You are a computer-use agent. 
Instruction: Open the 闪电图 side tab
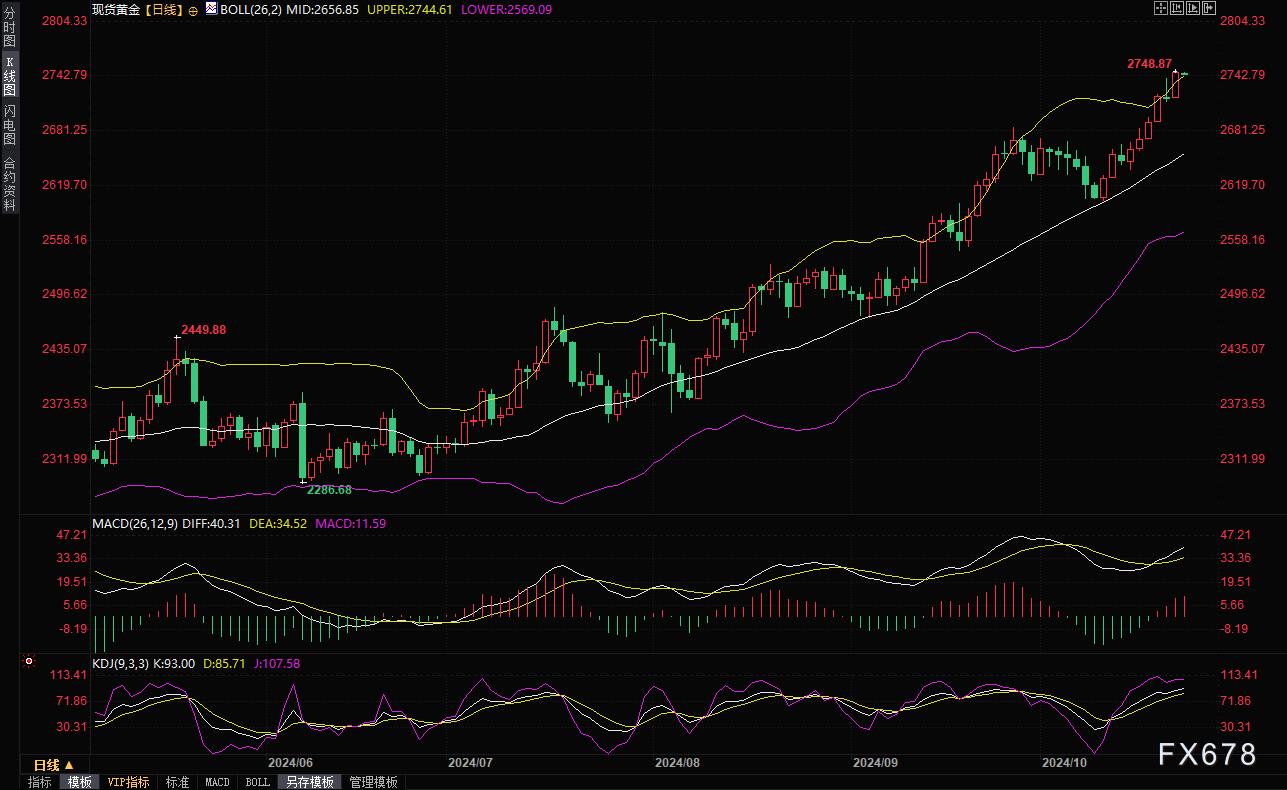9,124
